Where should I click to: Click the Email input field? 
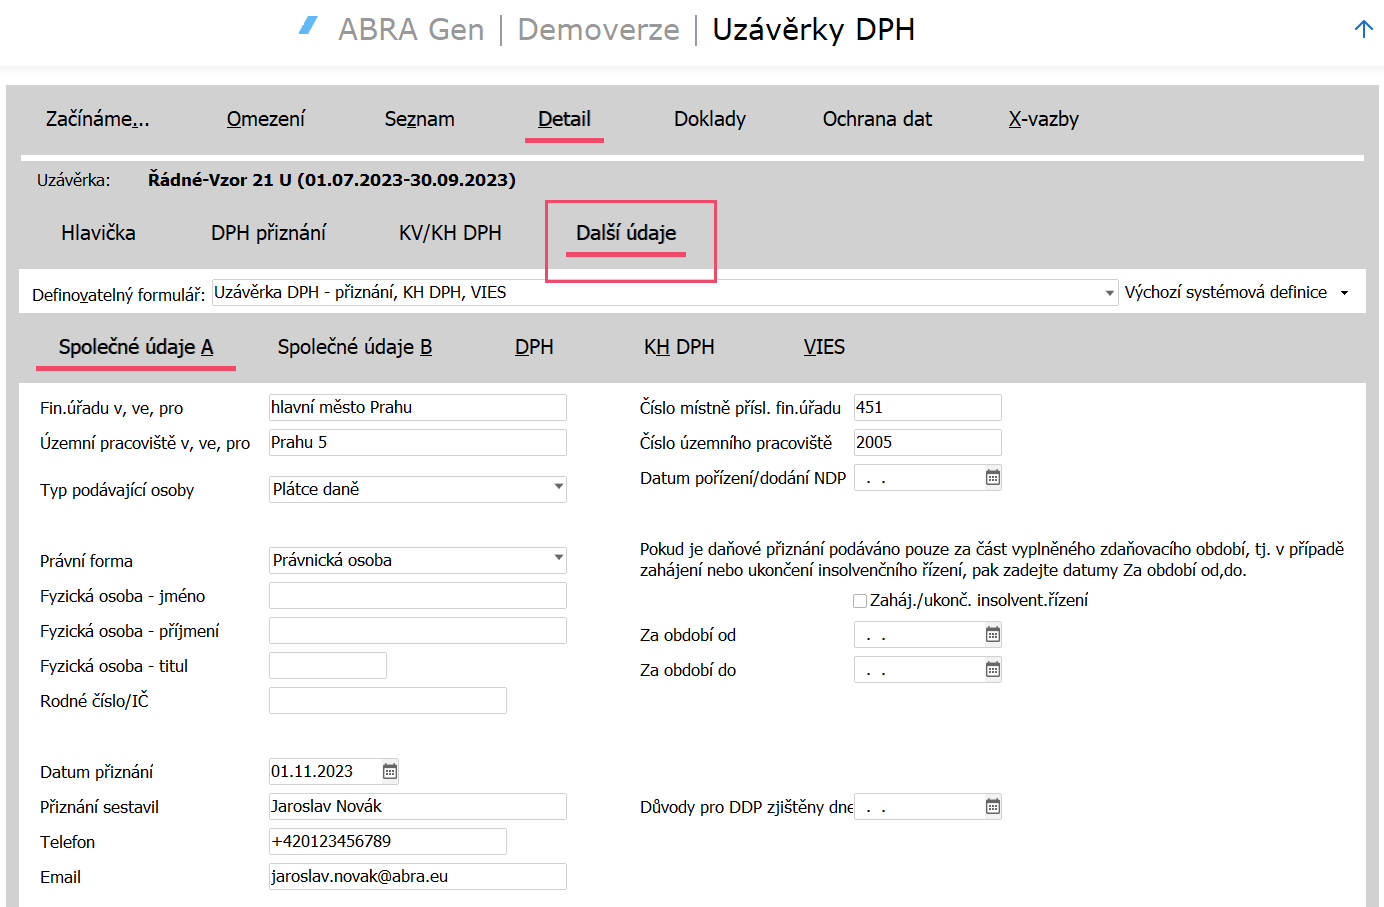pyautogui.click(x=417, y=877)
